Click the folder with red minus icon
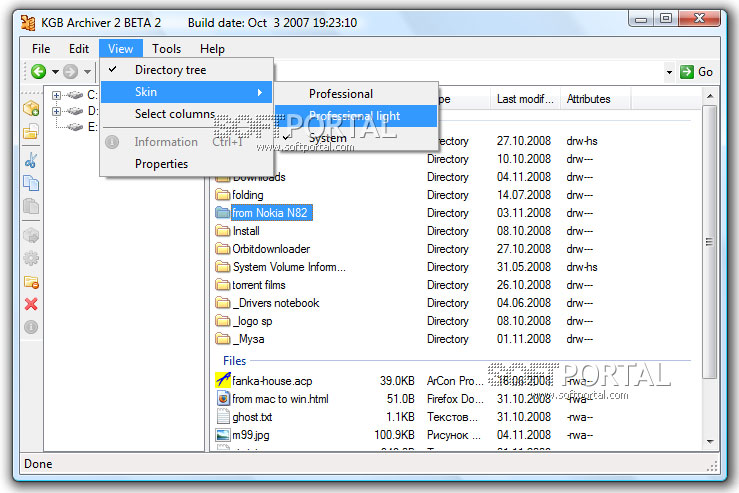Image resolution: width=739 pixels, height=493 pixels. (x=31, y=282)
